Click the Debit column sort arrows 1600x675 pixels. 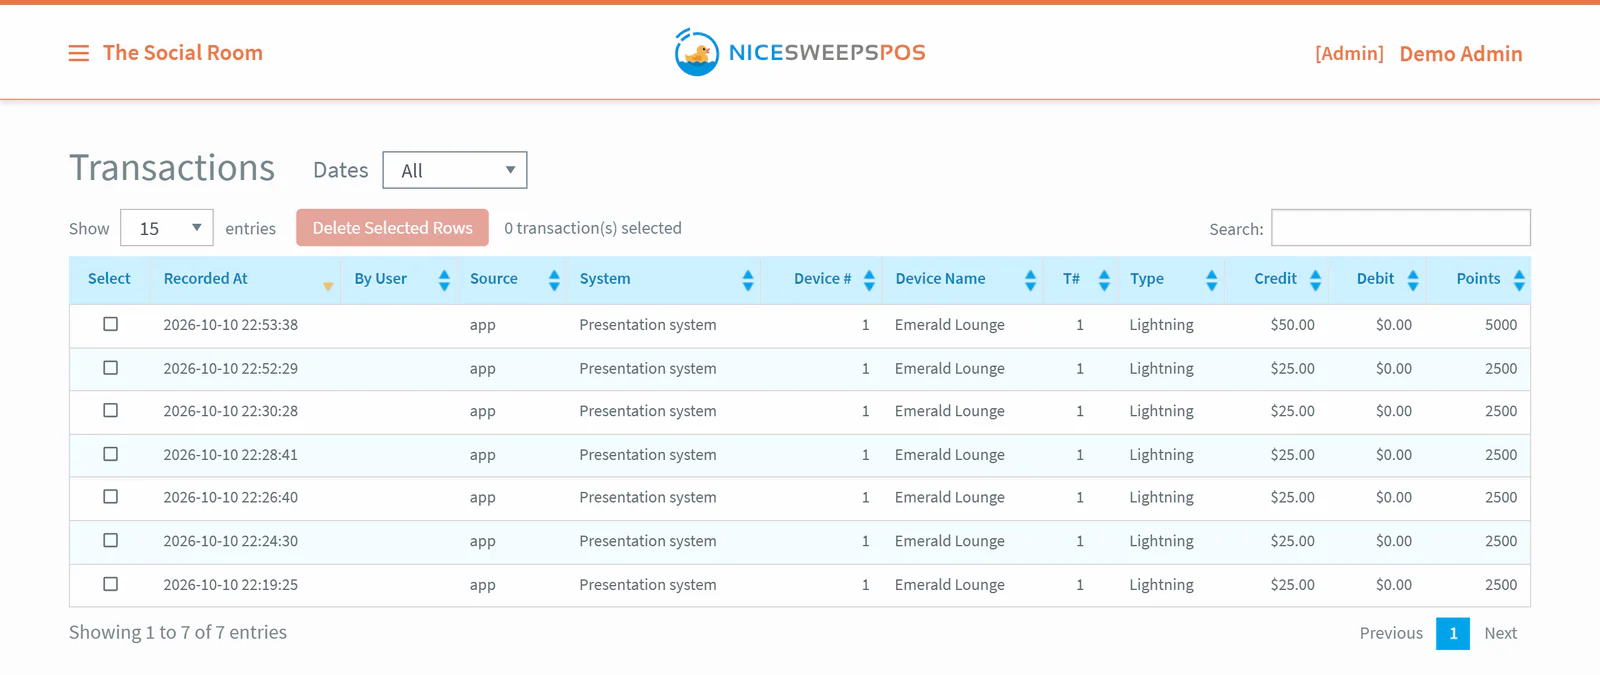[x=1413, y=280]
